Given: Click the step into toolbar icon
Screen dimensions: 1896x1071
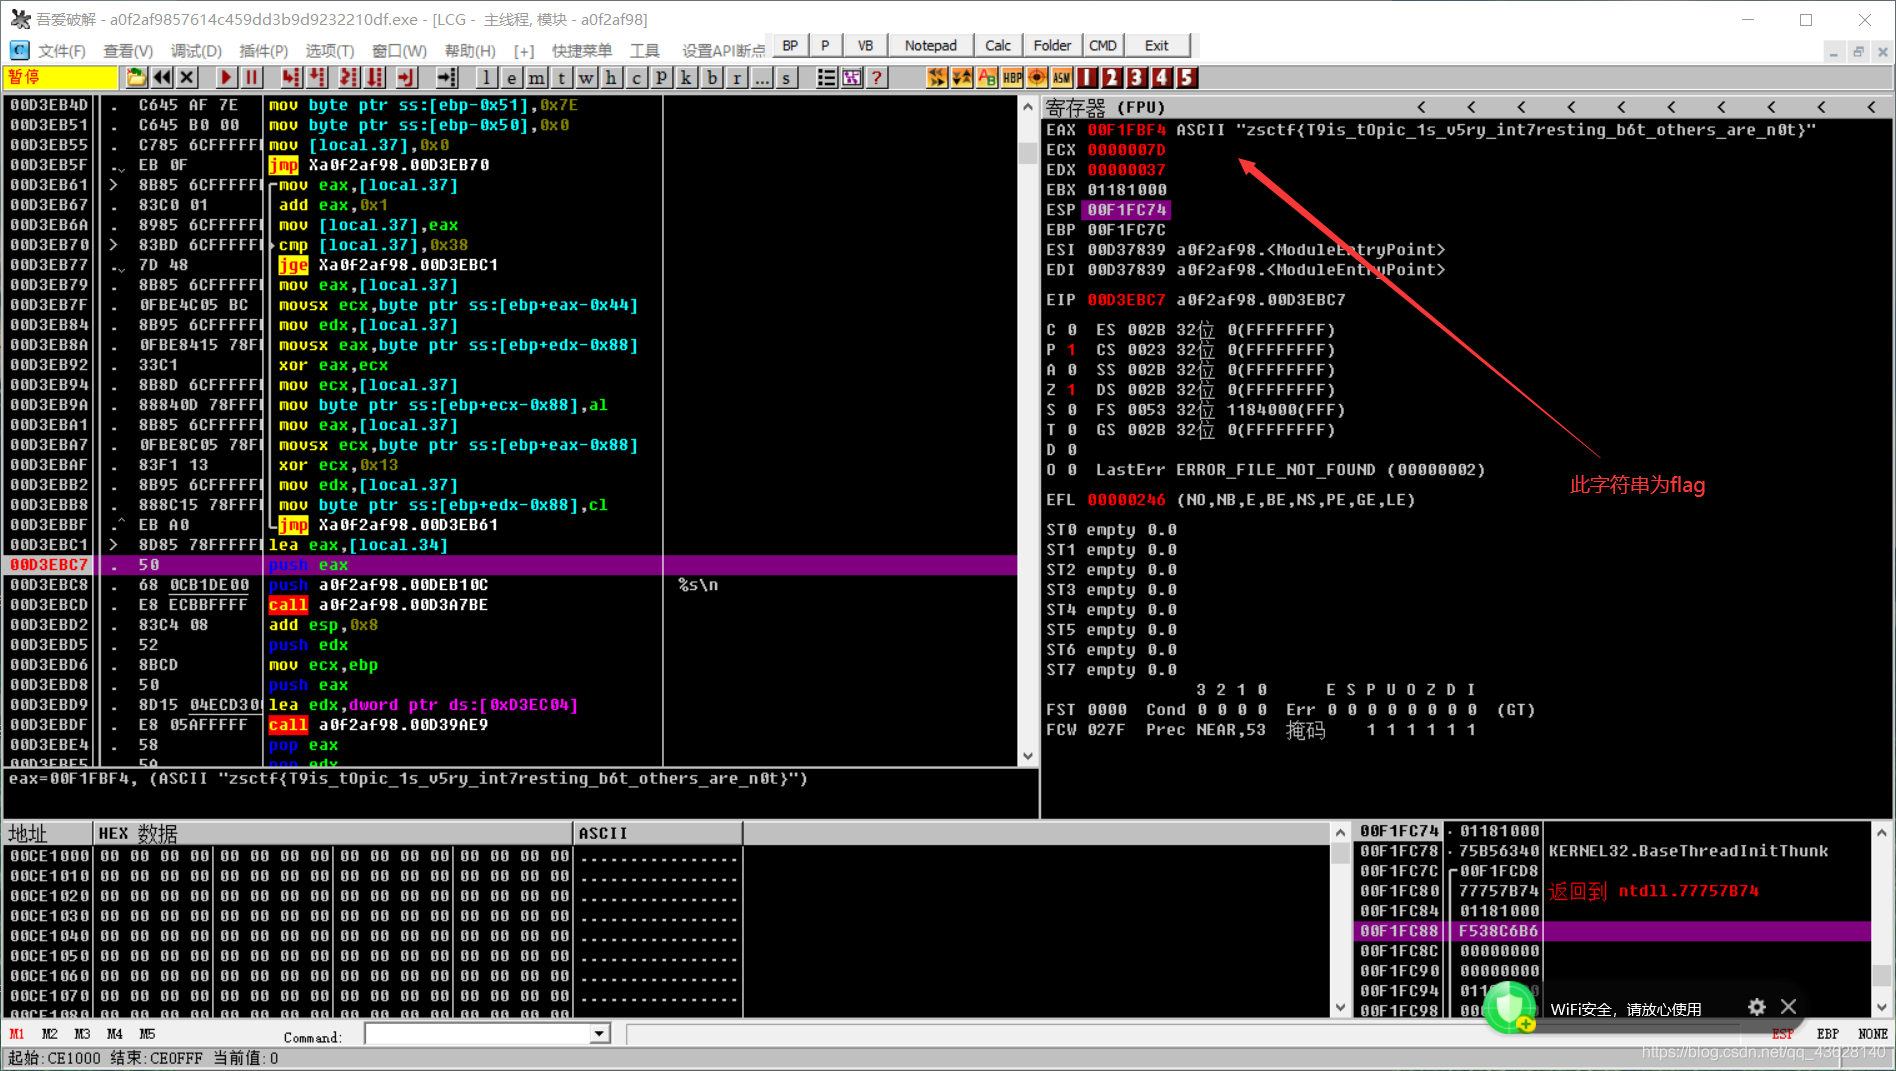Looking at the screenshot, I should (291, 77).
